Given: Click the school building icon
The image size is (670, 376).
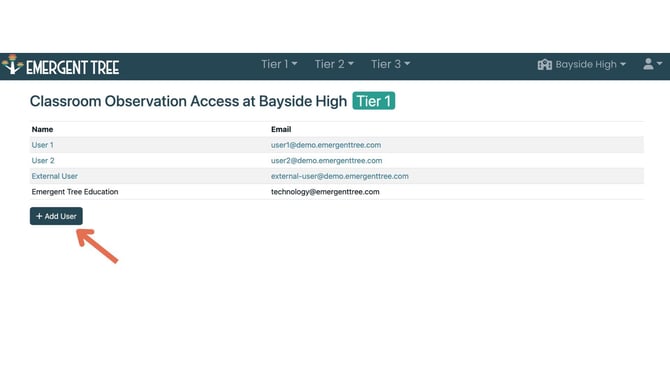Looking at the screenshot, I should pyautogui.click(x=544, y=65).
